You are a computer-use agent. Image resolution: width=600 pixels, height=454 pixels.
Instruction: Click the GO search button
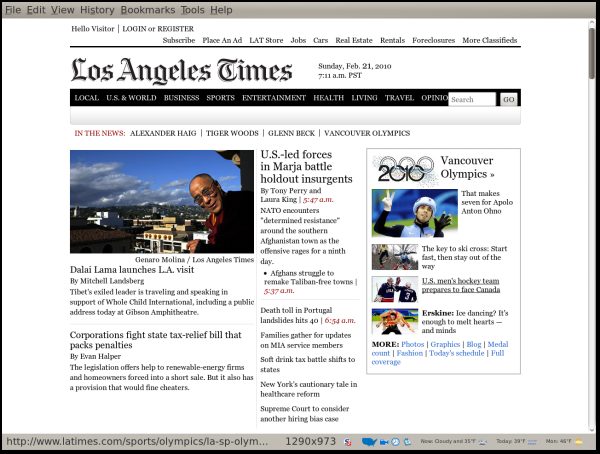pyautogui.click(x=509, y=100)
